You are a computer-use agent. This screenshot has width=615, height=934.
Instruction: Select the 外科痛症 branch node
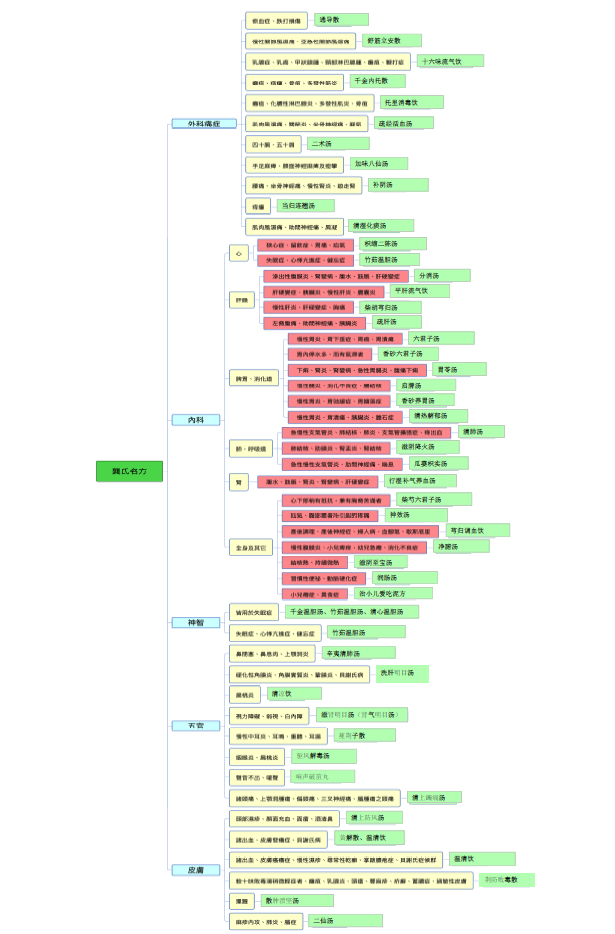point(204,123)
